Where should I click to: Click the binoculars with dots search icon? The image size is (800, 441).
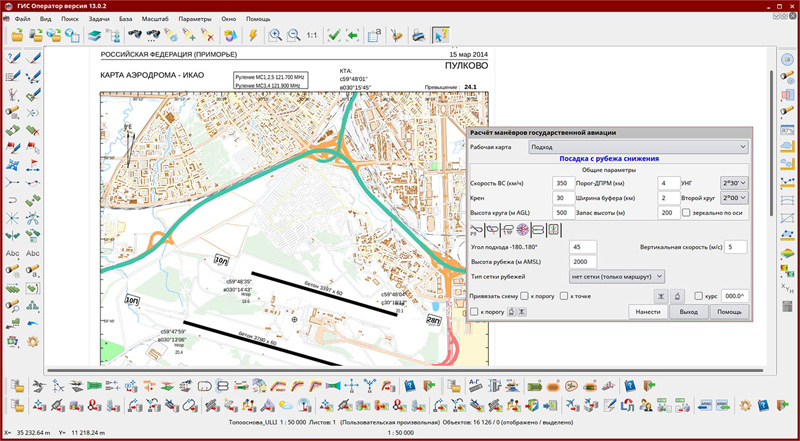153,35
